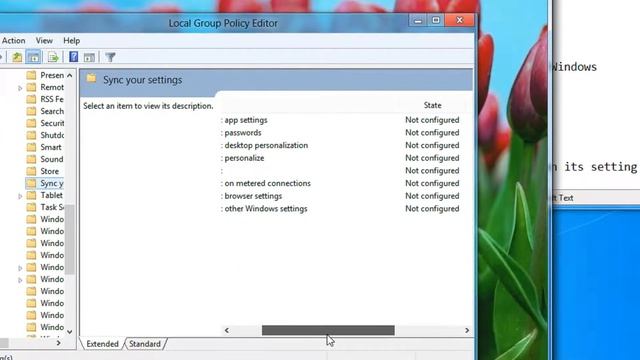The image size is (640, 360).
Task: Minimize the Local Group Policy Editor window
Action: coord(418,20)
